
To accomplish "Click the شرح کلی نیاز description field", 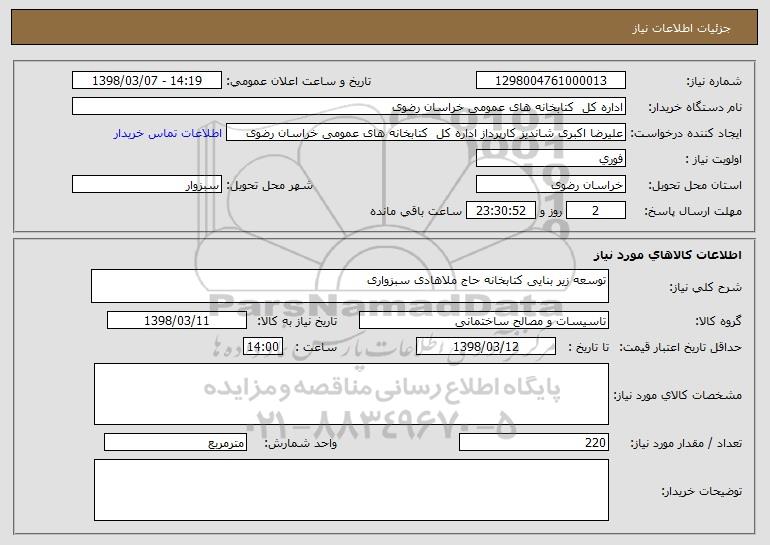I will 357,285.
